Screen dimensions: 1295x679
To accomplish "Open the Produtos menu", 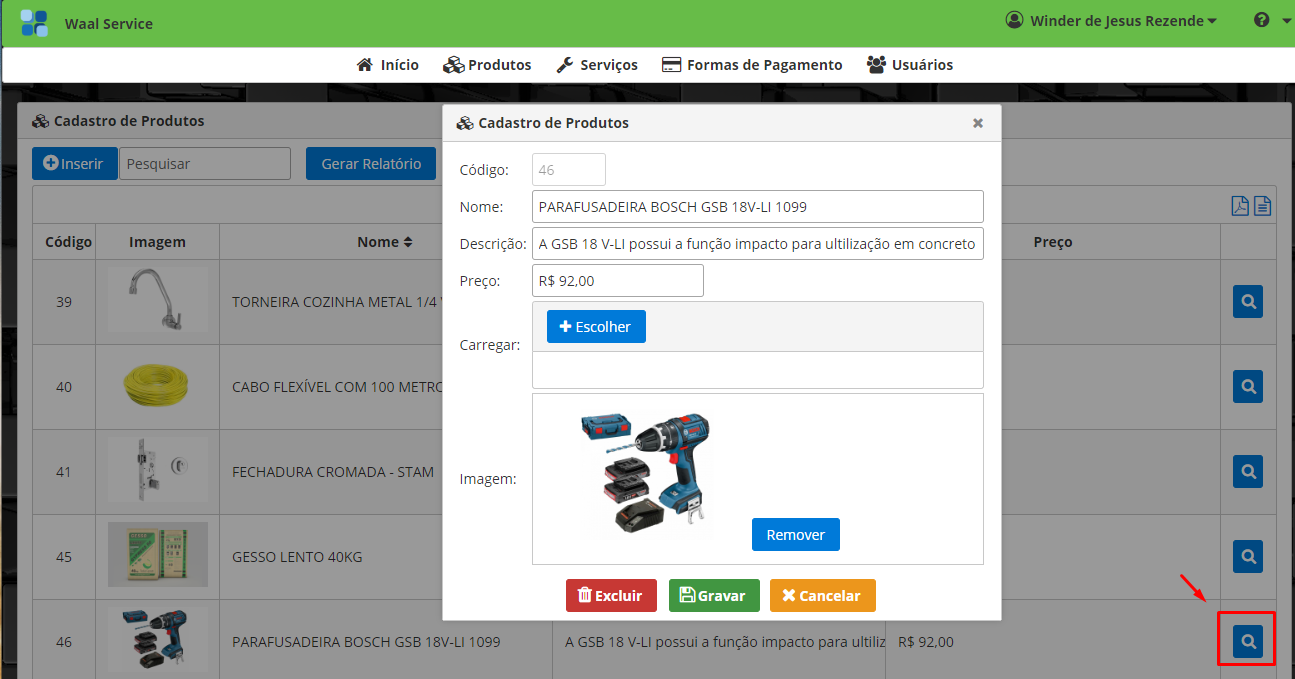I will (488, 65).
